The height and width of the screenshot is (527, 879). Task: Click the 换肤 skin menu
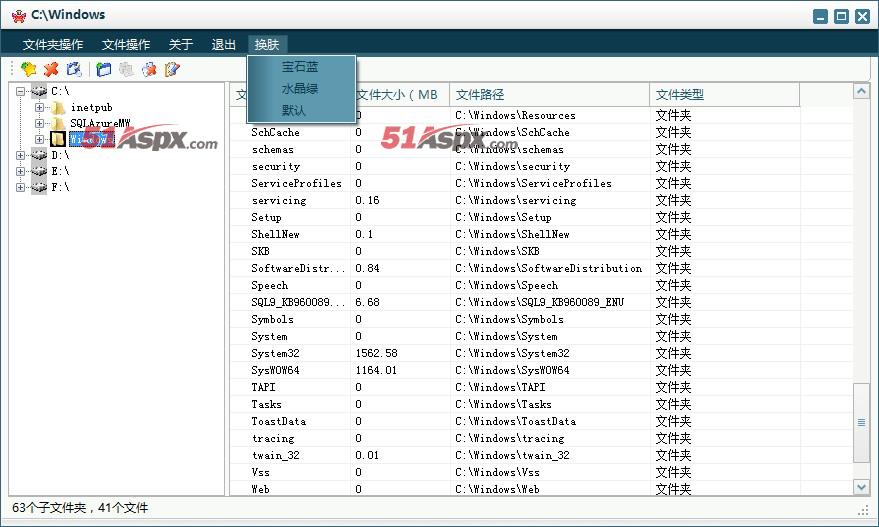(x=267, y=44)
